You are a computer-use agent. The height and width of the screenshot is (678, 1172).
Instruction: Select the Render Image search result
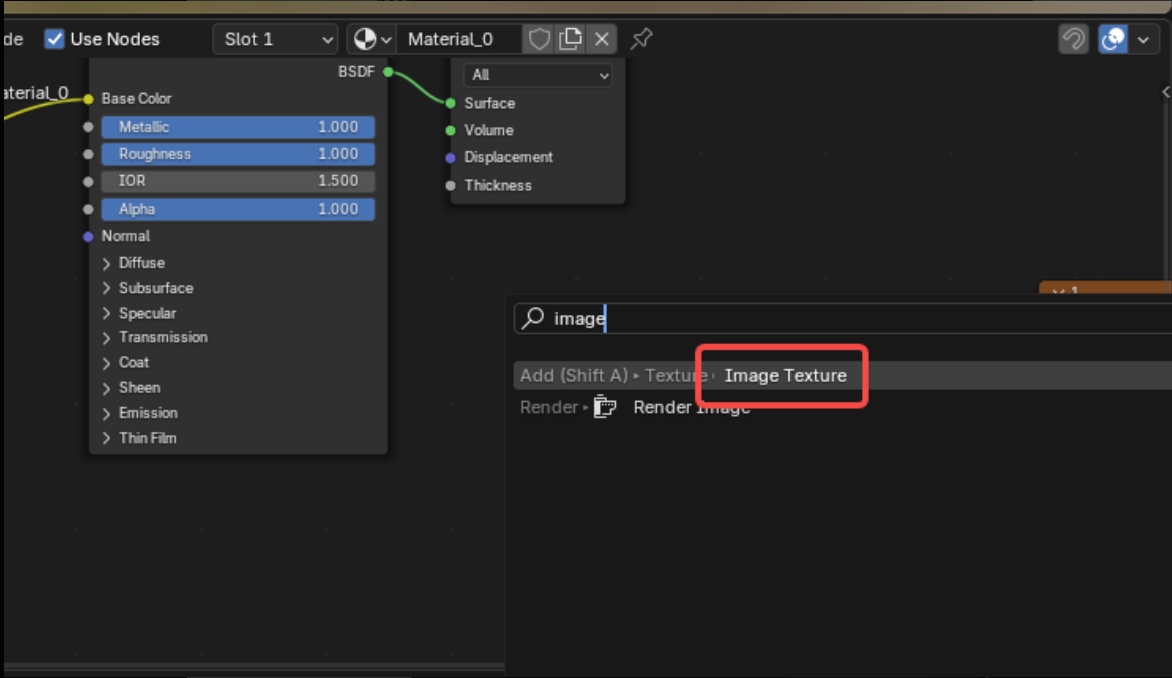click(x=691, y=407)
